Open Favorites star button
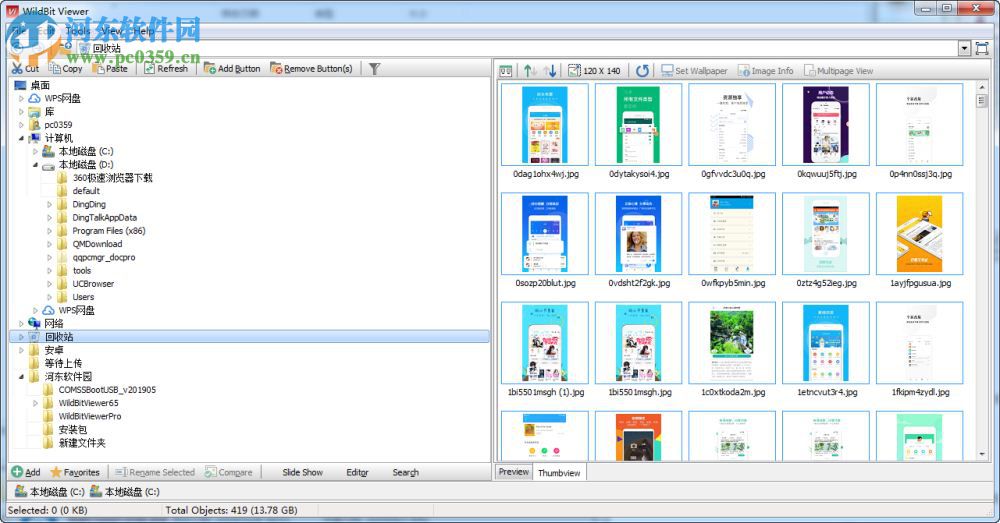The image size is (1000, 523). (75, 472)
